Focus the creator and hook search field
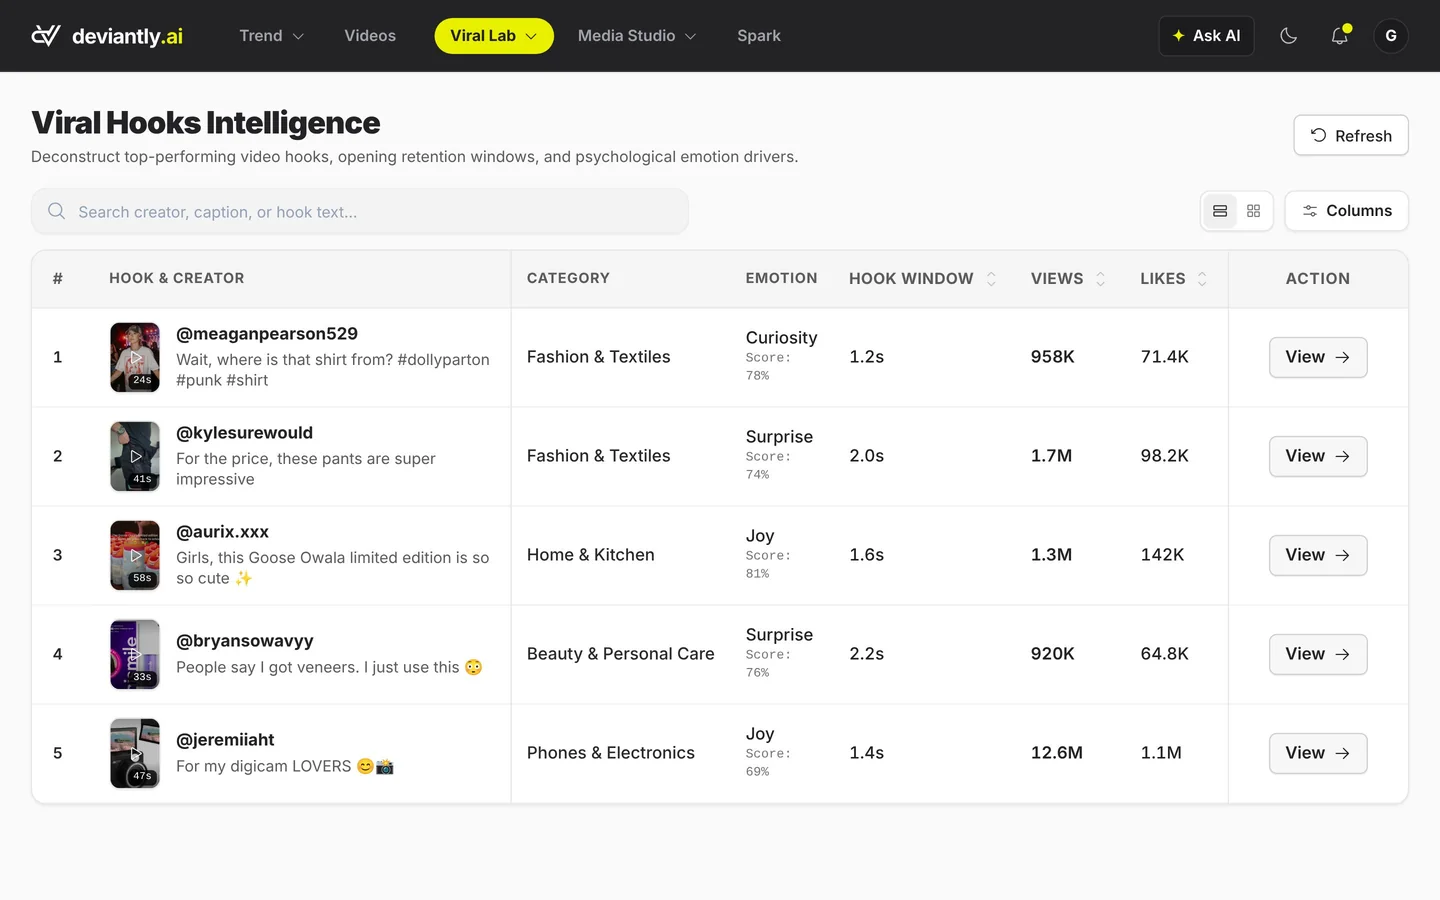This screenshot has height=900, width=1440. 360,212
